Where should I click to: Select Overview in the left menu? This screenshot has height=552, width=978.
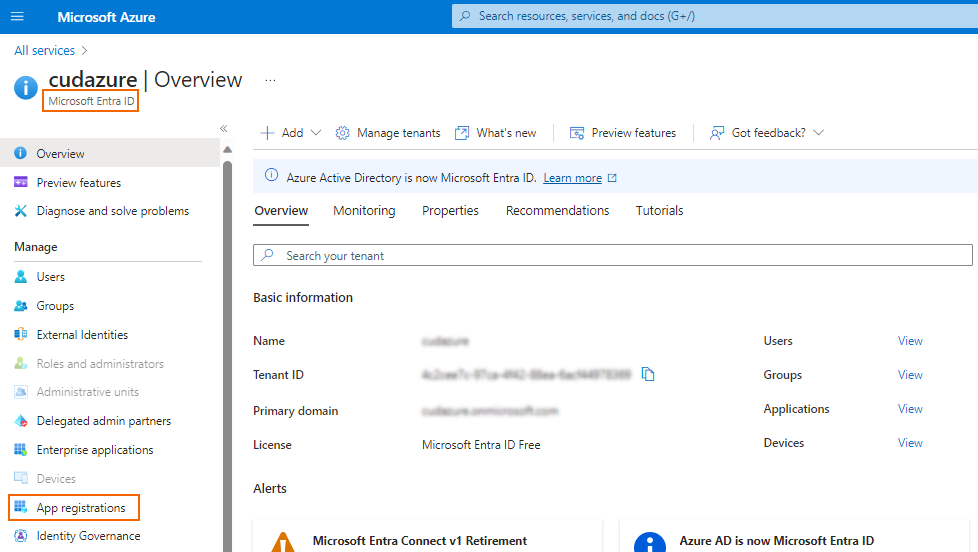(x=110, y=153)
